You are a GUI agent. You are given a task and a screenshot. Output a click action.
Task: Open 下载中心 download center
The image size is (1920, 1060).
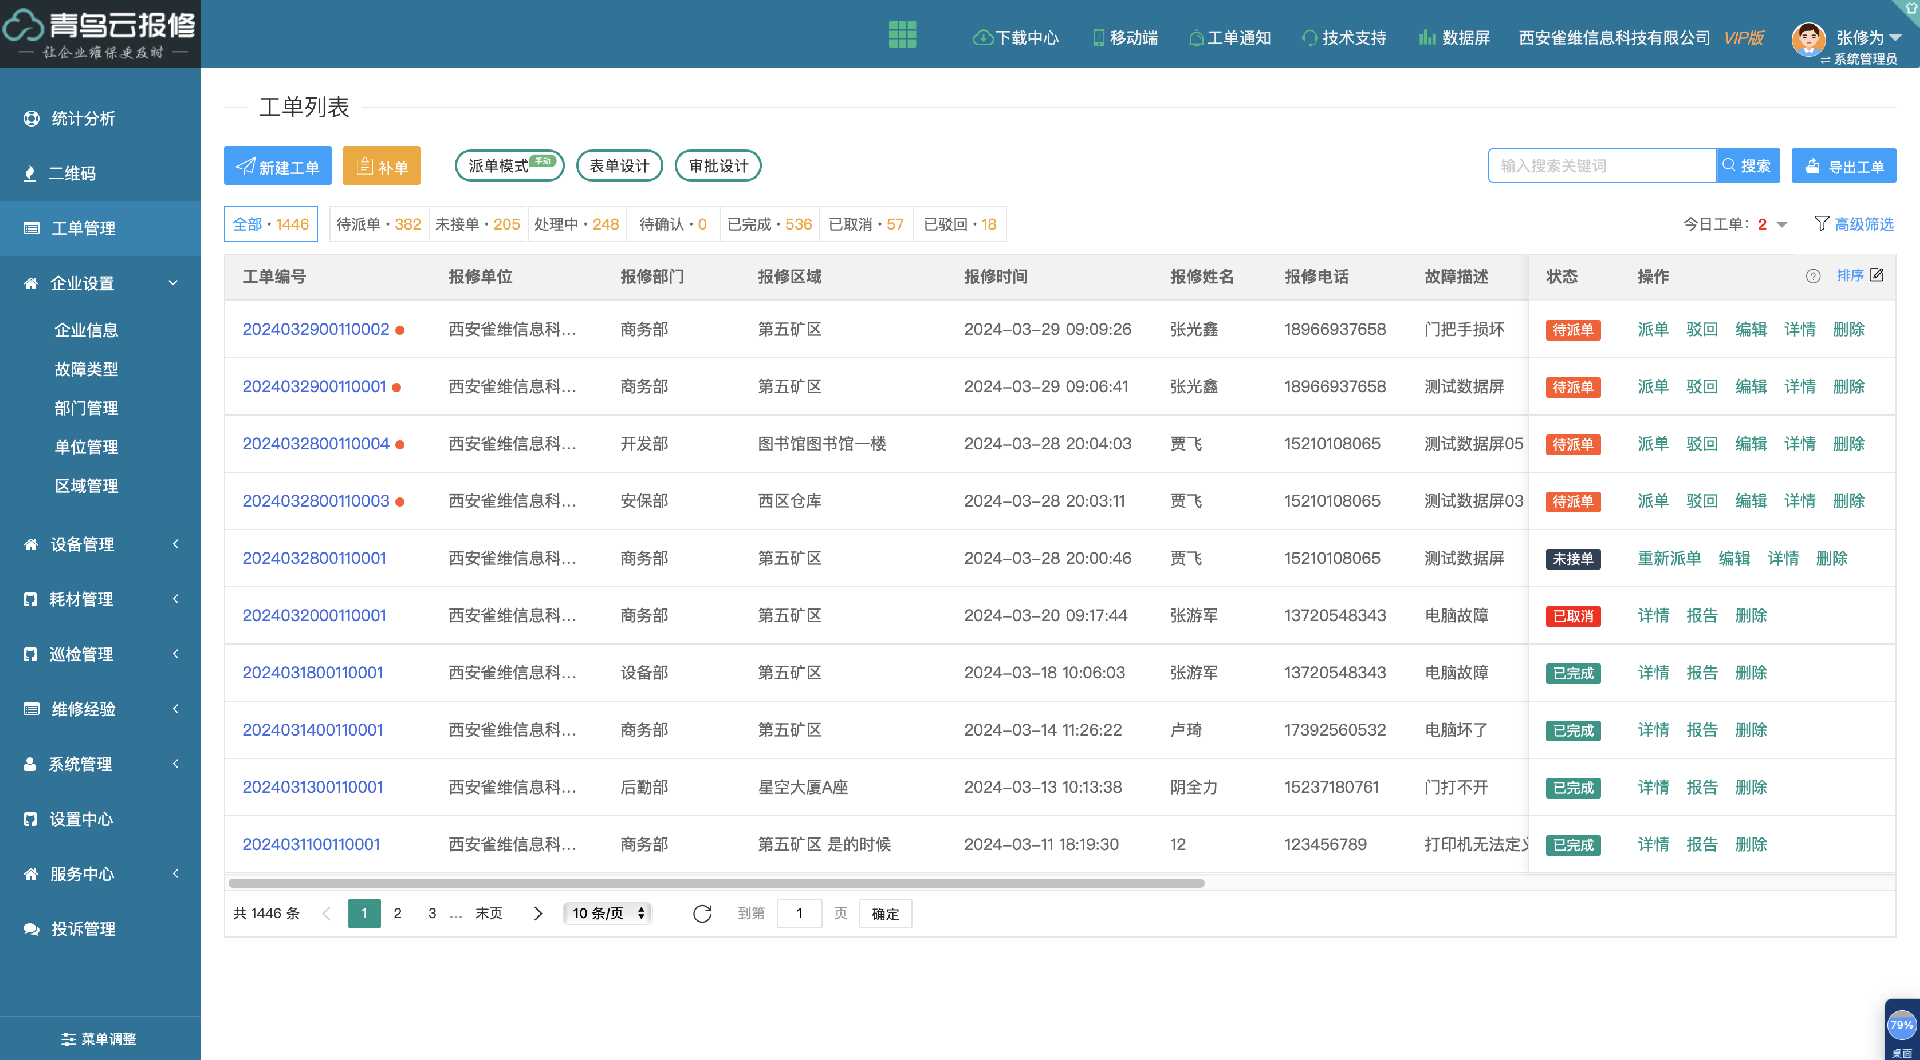tap(1016, 38)
